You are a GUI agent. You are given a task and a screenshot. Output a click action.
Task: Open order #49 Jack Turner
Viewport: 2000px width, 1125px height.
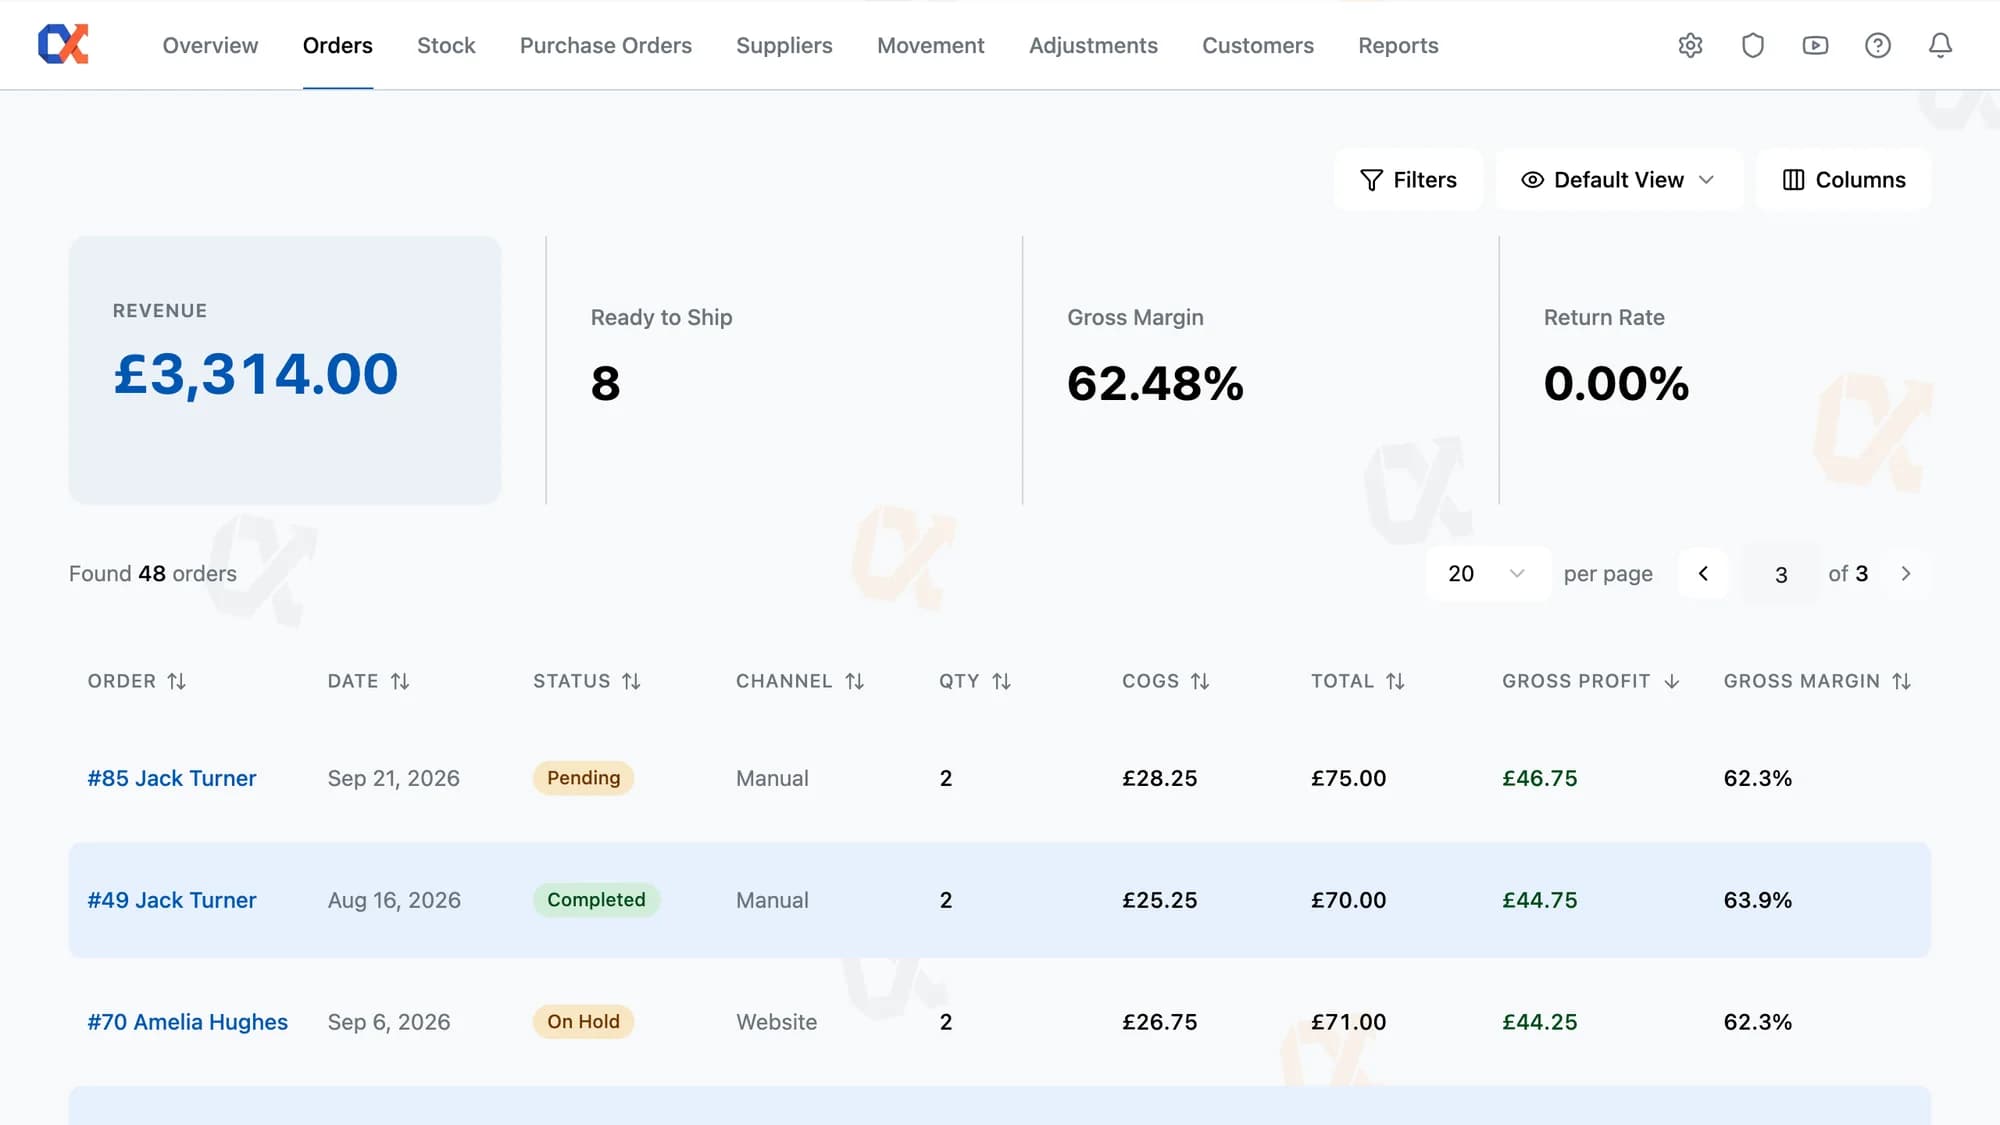point(172,900)
